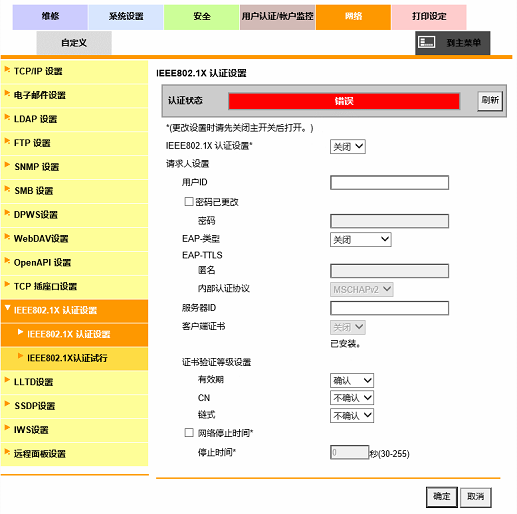The image size is (517, 514).
Task: Open SNMP 设置 in sidebar
Action: (75, 167)
